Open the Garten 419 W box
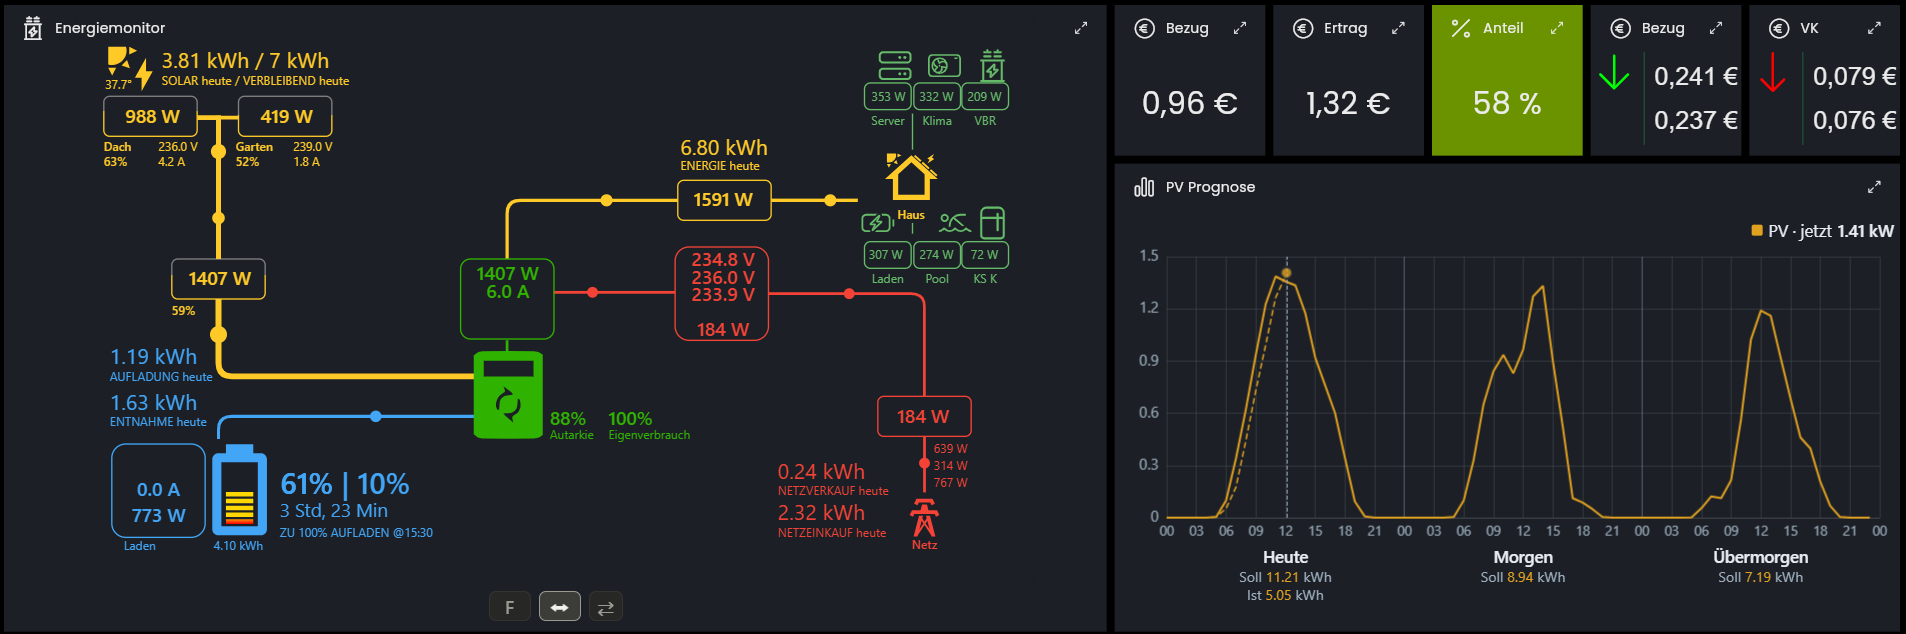Viewport: 1906px width, 634px height. coord(285,117)
